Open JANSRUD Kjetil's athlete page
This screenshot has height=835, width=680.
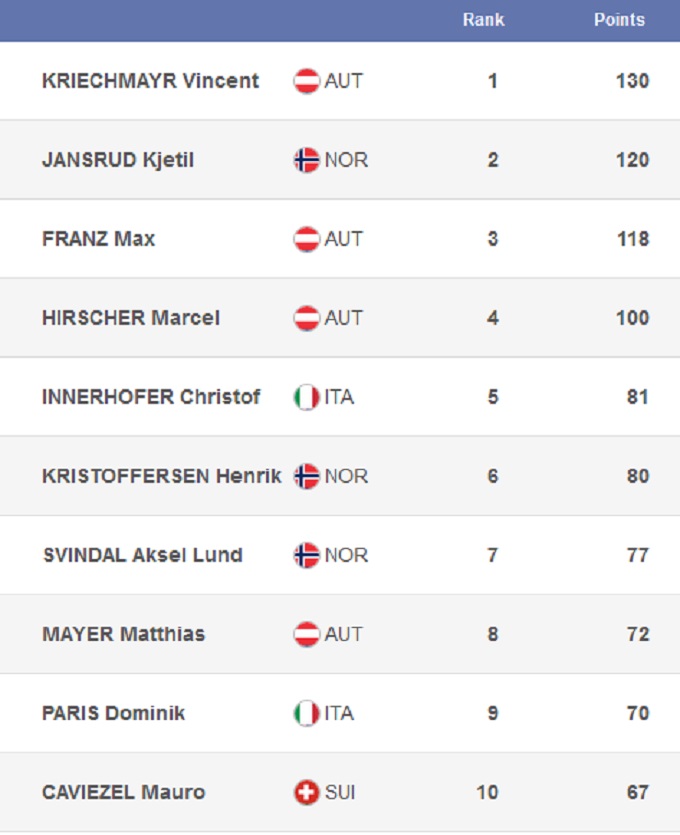point(118,160)
